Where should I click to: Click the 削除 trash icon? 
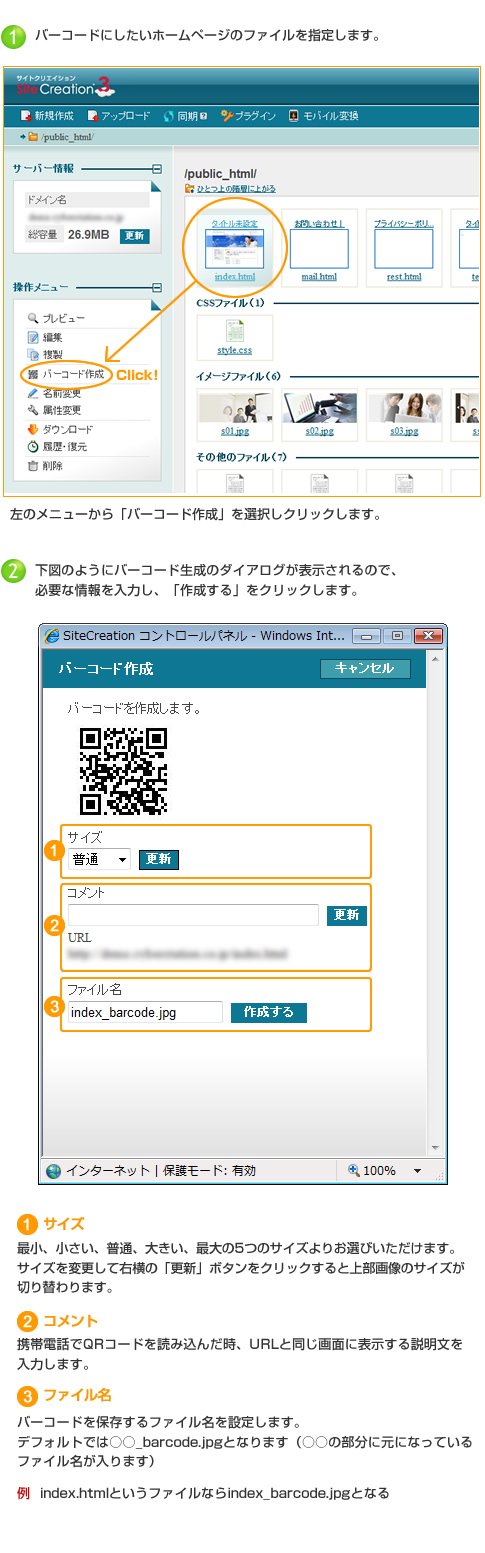tap(33, 465)
